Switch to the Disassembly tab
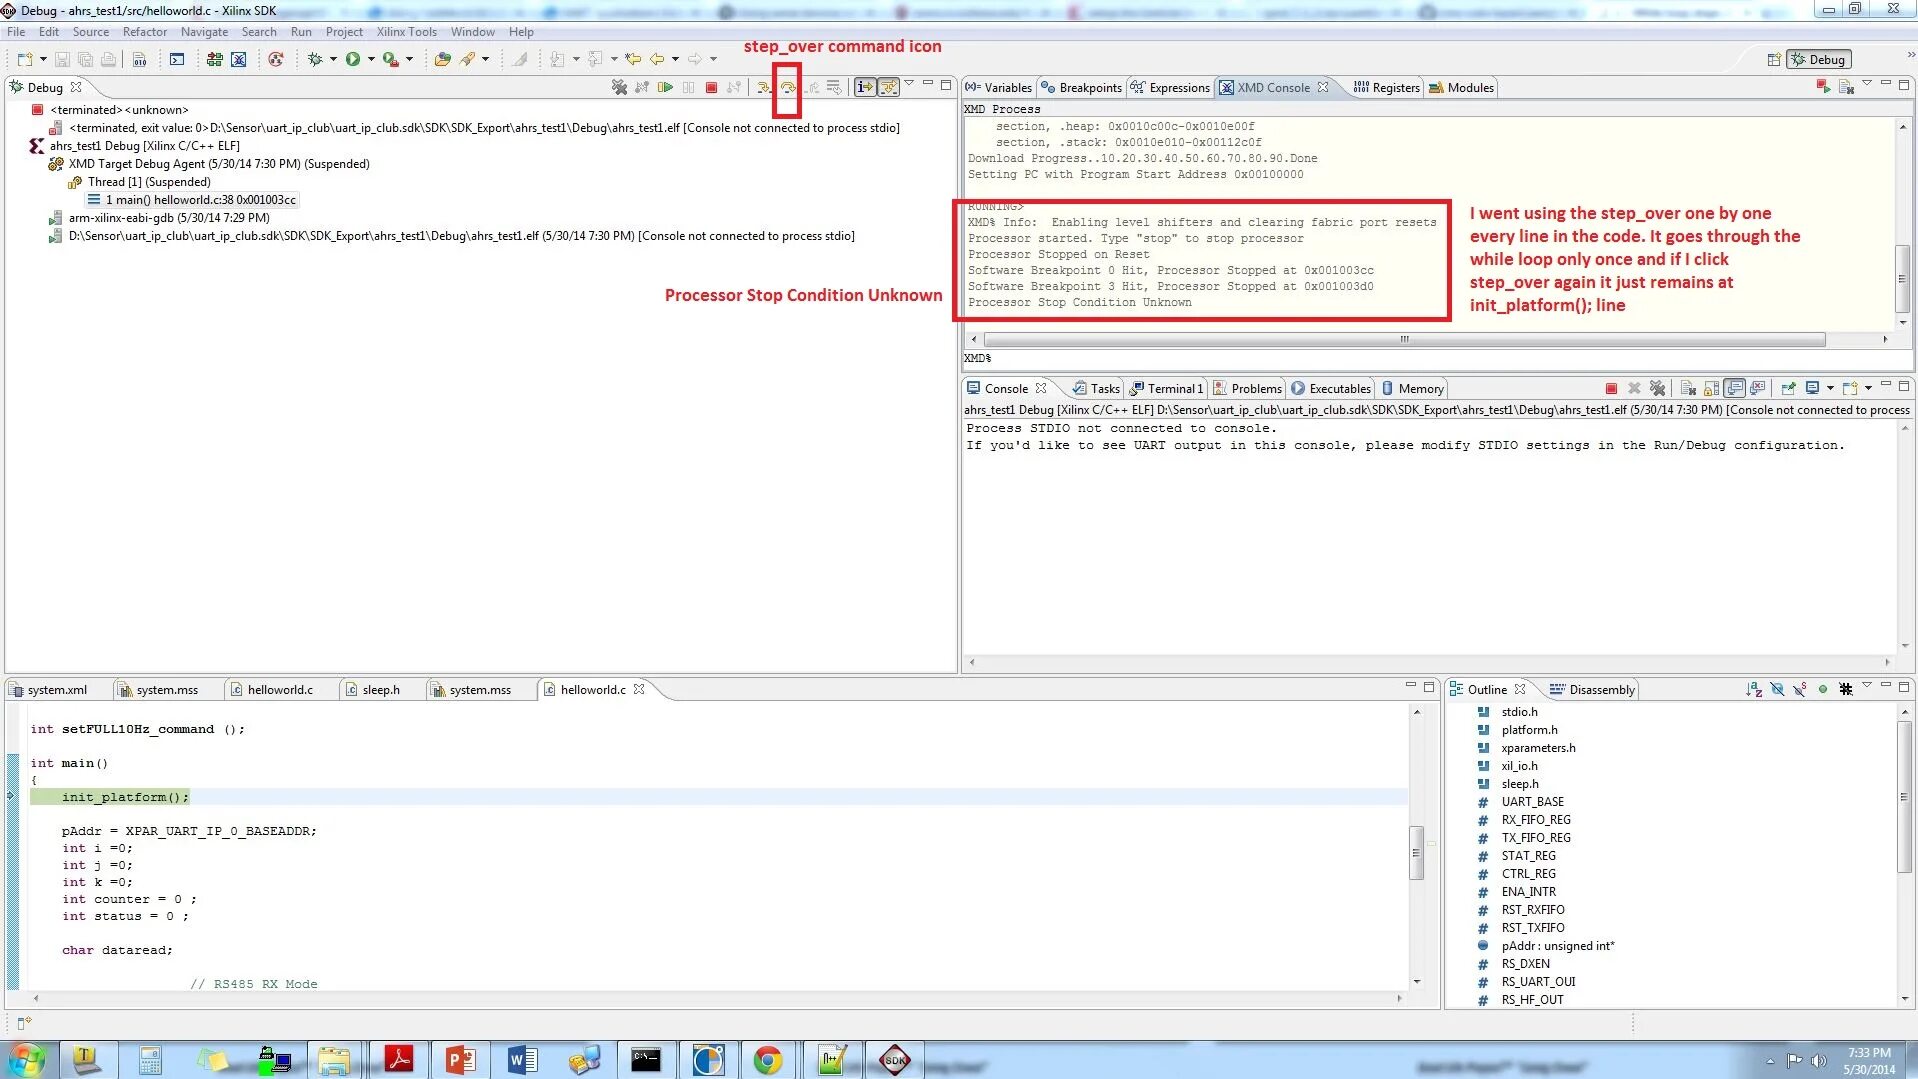The width and height of the screenshot is (1918, 1079). click(x=1592, y=690)
